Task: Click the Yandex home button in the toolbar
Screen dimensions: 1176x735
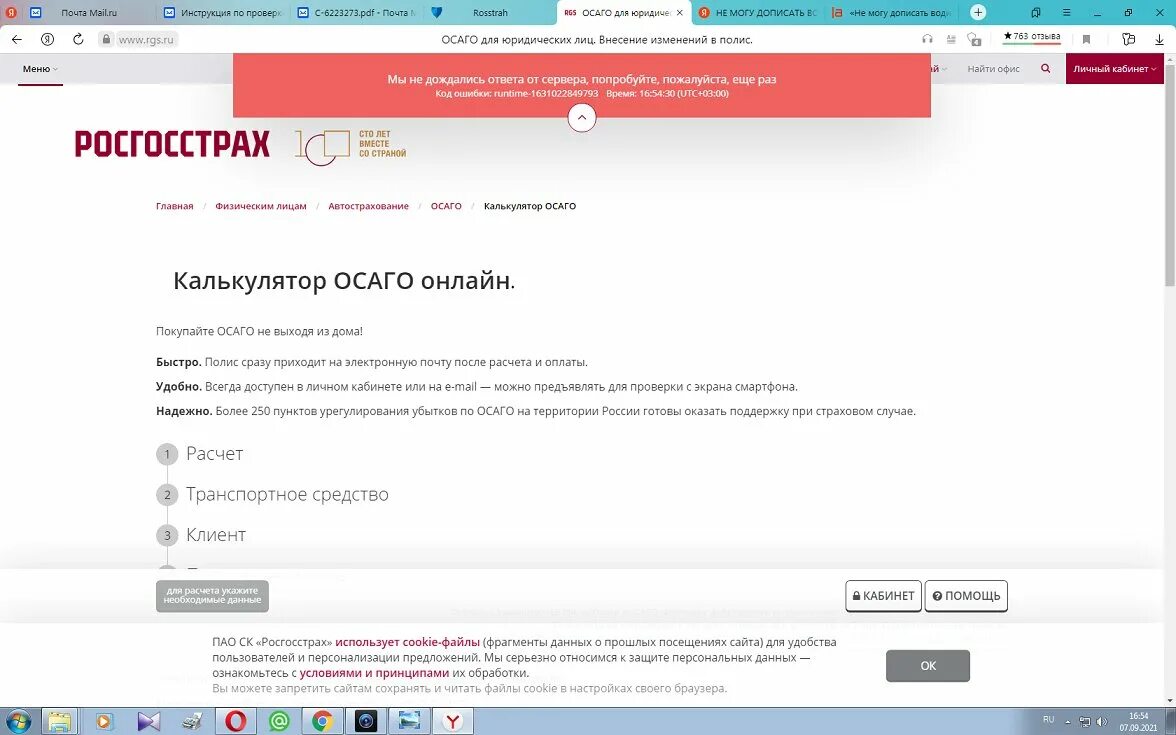Action: (x=47, y=40)
